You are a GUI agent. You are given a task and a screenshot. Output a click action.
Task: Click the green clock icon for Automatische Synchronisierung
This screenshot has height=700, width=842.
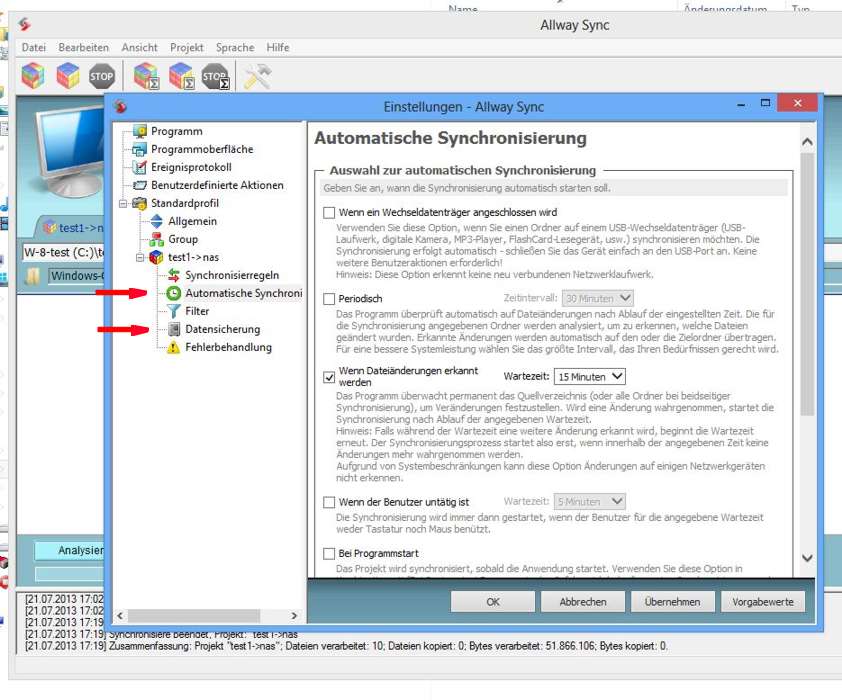point(173,293)
